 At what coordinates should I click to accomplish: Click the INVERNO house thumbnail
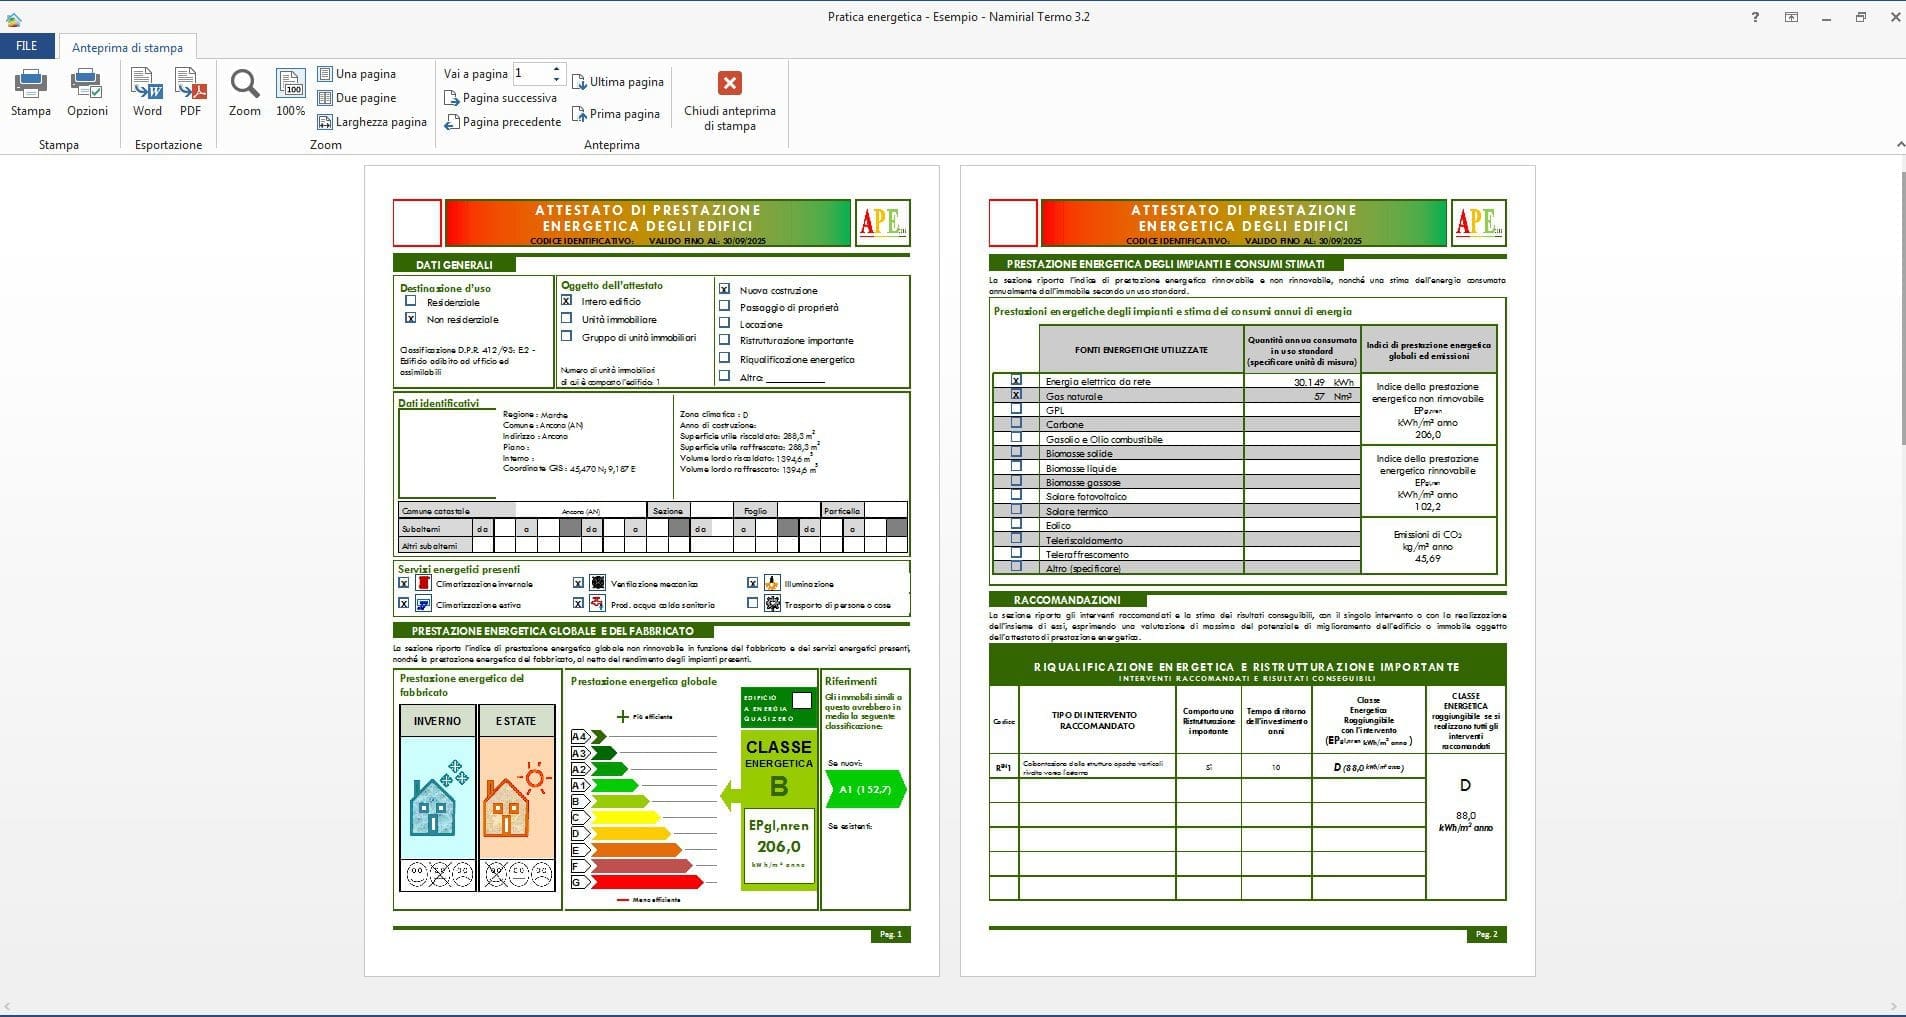(x=438, y=800)
